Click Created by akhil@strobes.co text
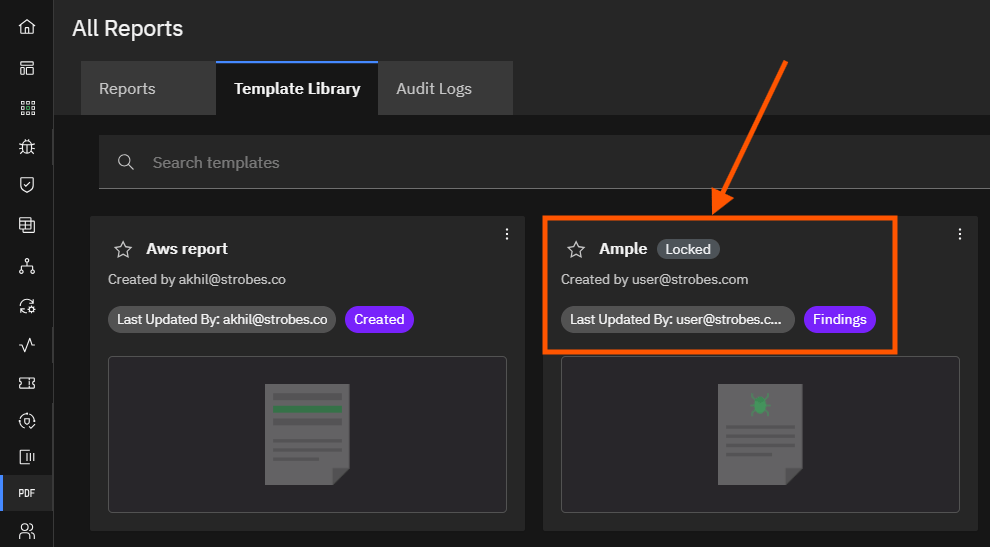The image size is (990, 547). click(197, 279)
